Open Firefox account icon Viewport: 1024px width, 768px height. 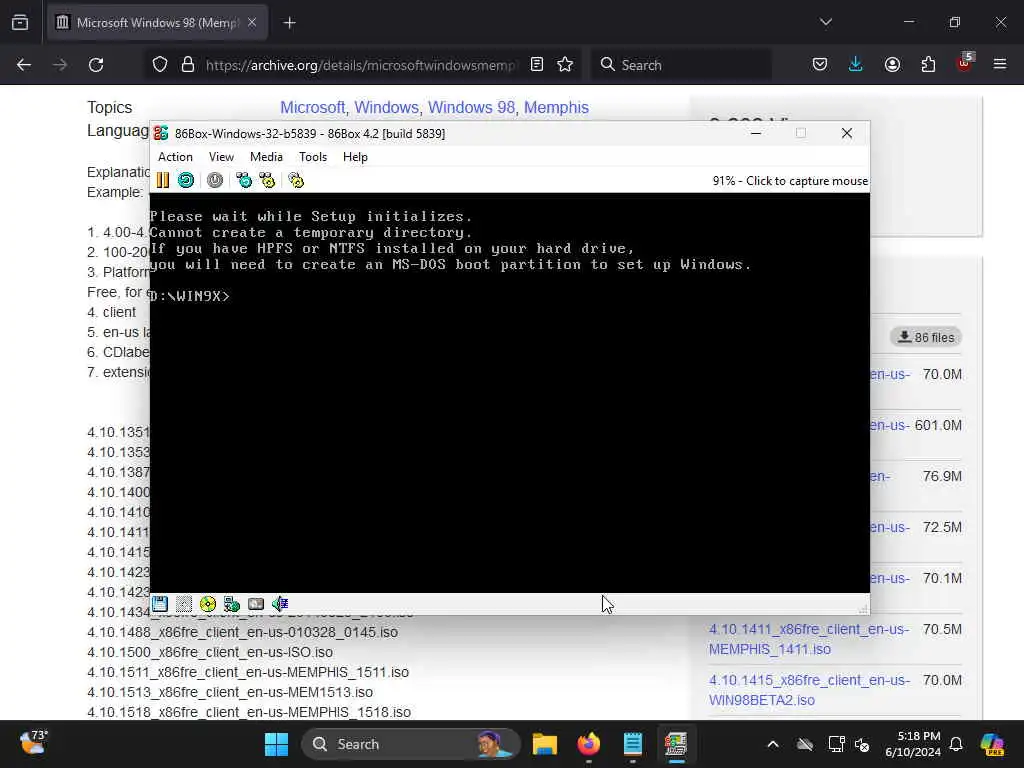point(892,64)
